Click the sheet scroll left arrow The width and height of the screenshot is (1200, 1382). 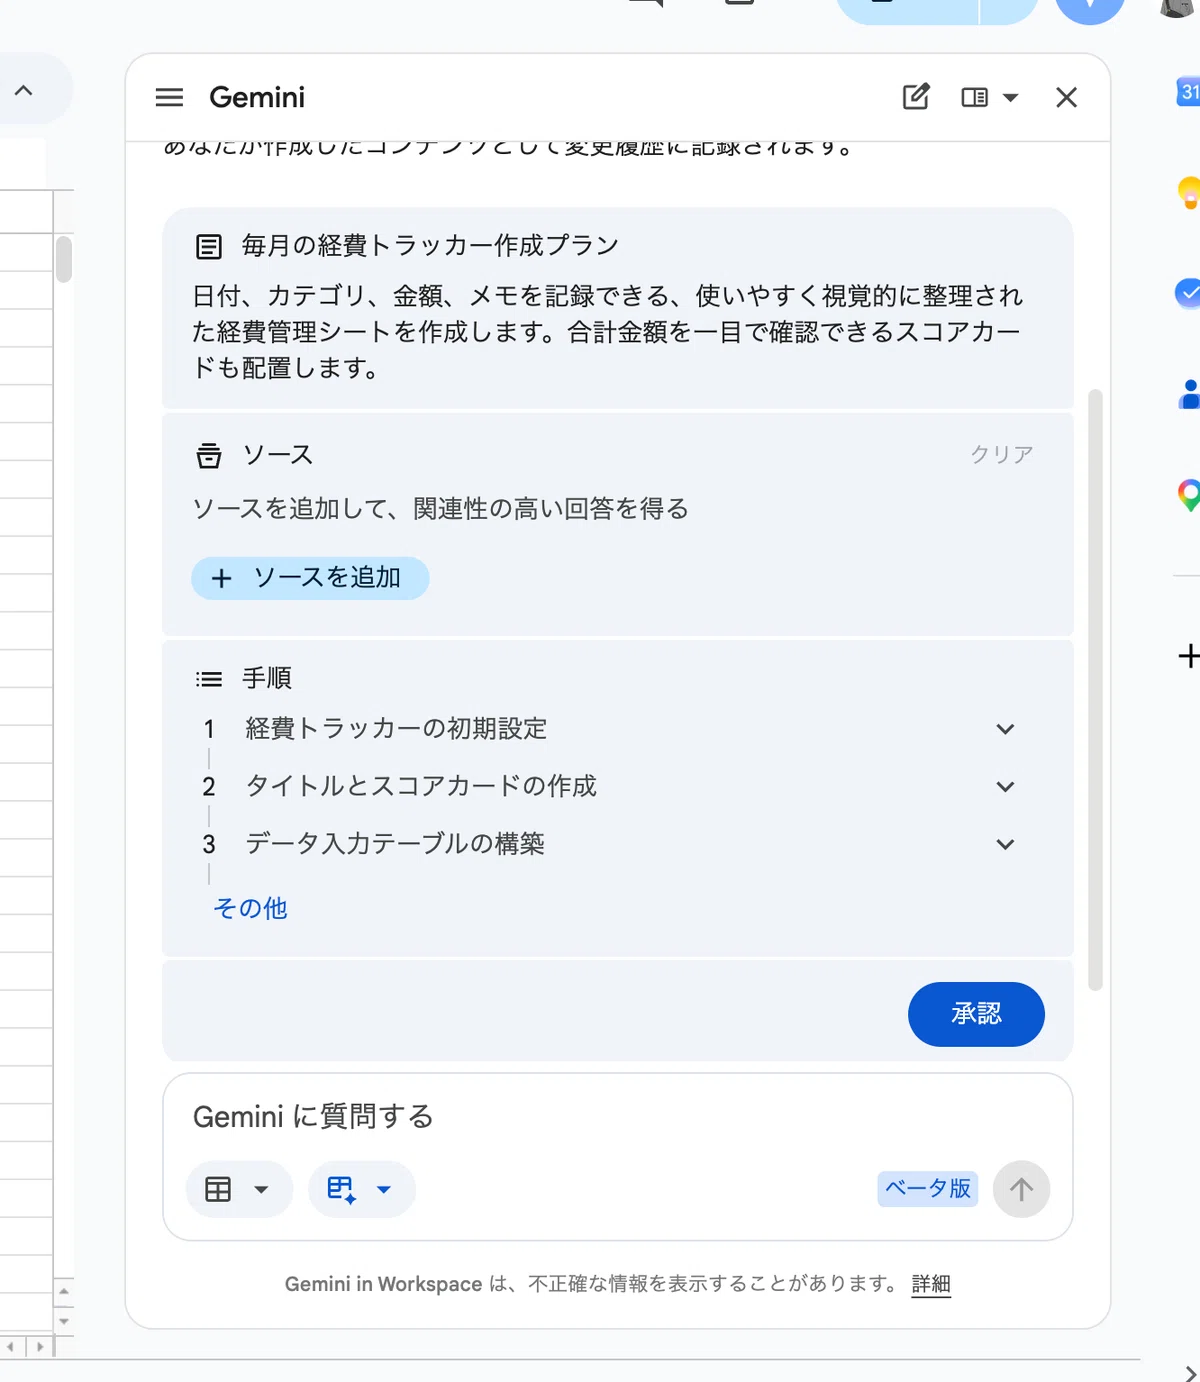click(x=11, y=1347)
